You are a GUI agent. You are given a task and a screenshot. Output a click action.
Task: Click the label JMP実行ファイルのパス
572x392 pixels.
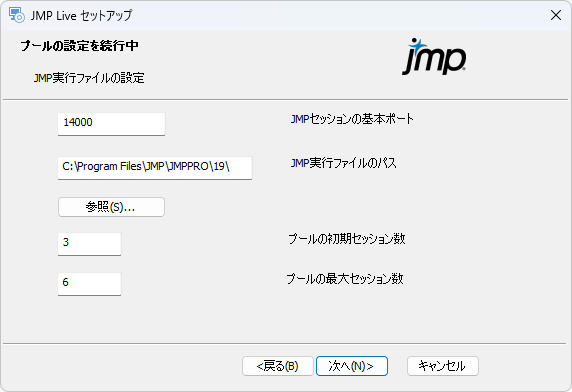[344, 163]
